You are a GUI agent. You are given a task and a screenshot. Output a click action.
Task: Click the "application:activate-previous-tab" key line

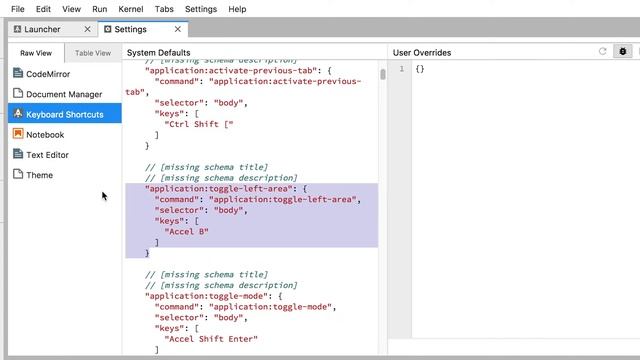point(238,70)
